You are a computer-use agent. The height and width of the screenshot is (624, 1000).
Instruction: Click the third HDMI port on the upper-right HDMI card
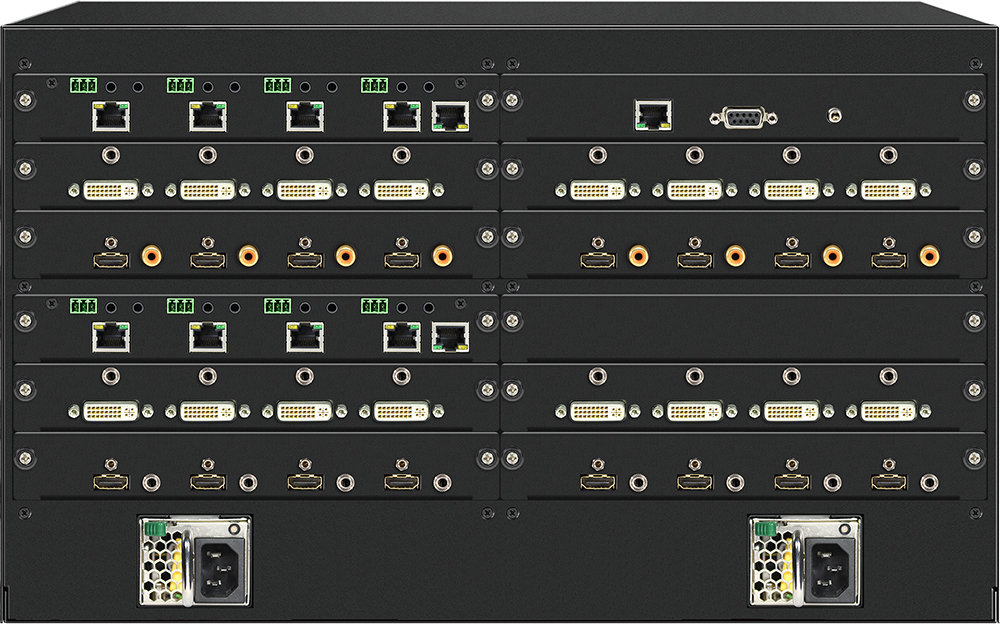(x=791, y=260)
